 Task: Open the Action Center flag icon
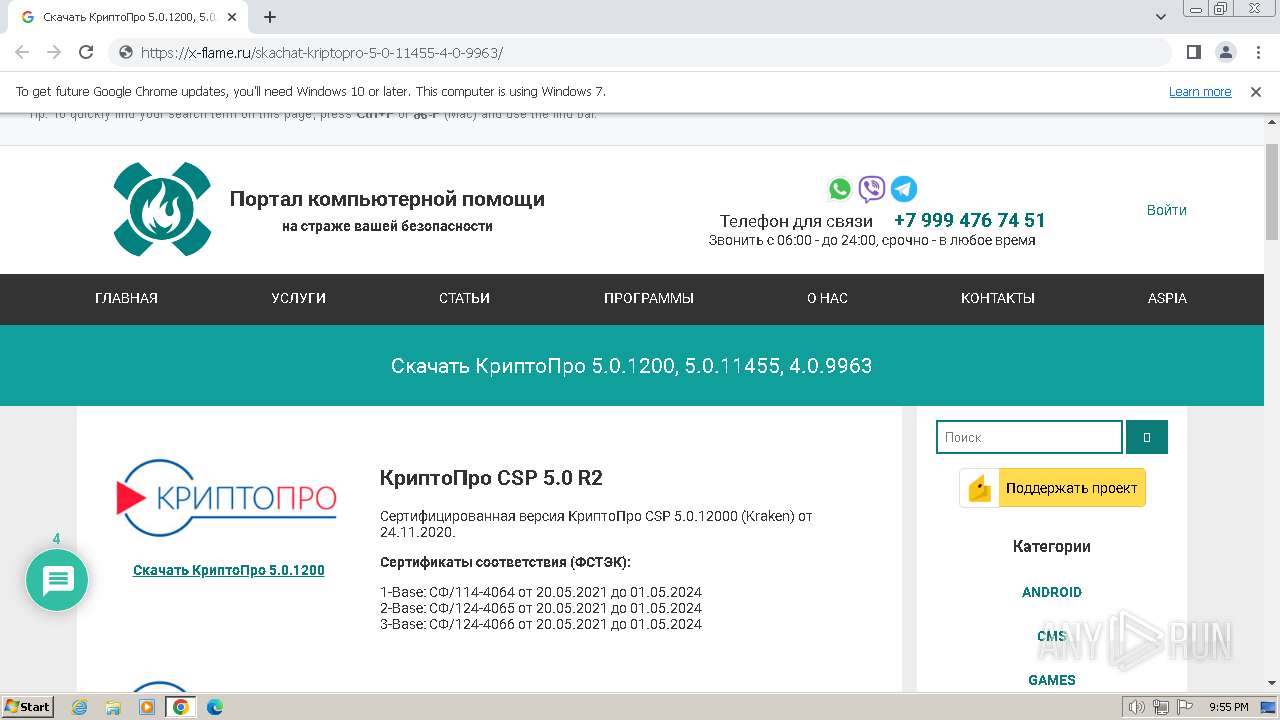[x=1183, y=707]
